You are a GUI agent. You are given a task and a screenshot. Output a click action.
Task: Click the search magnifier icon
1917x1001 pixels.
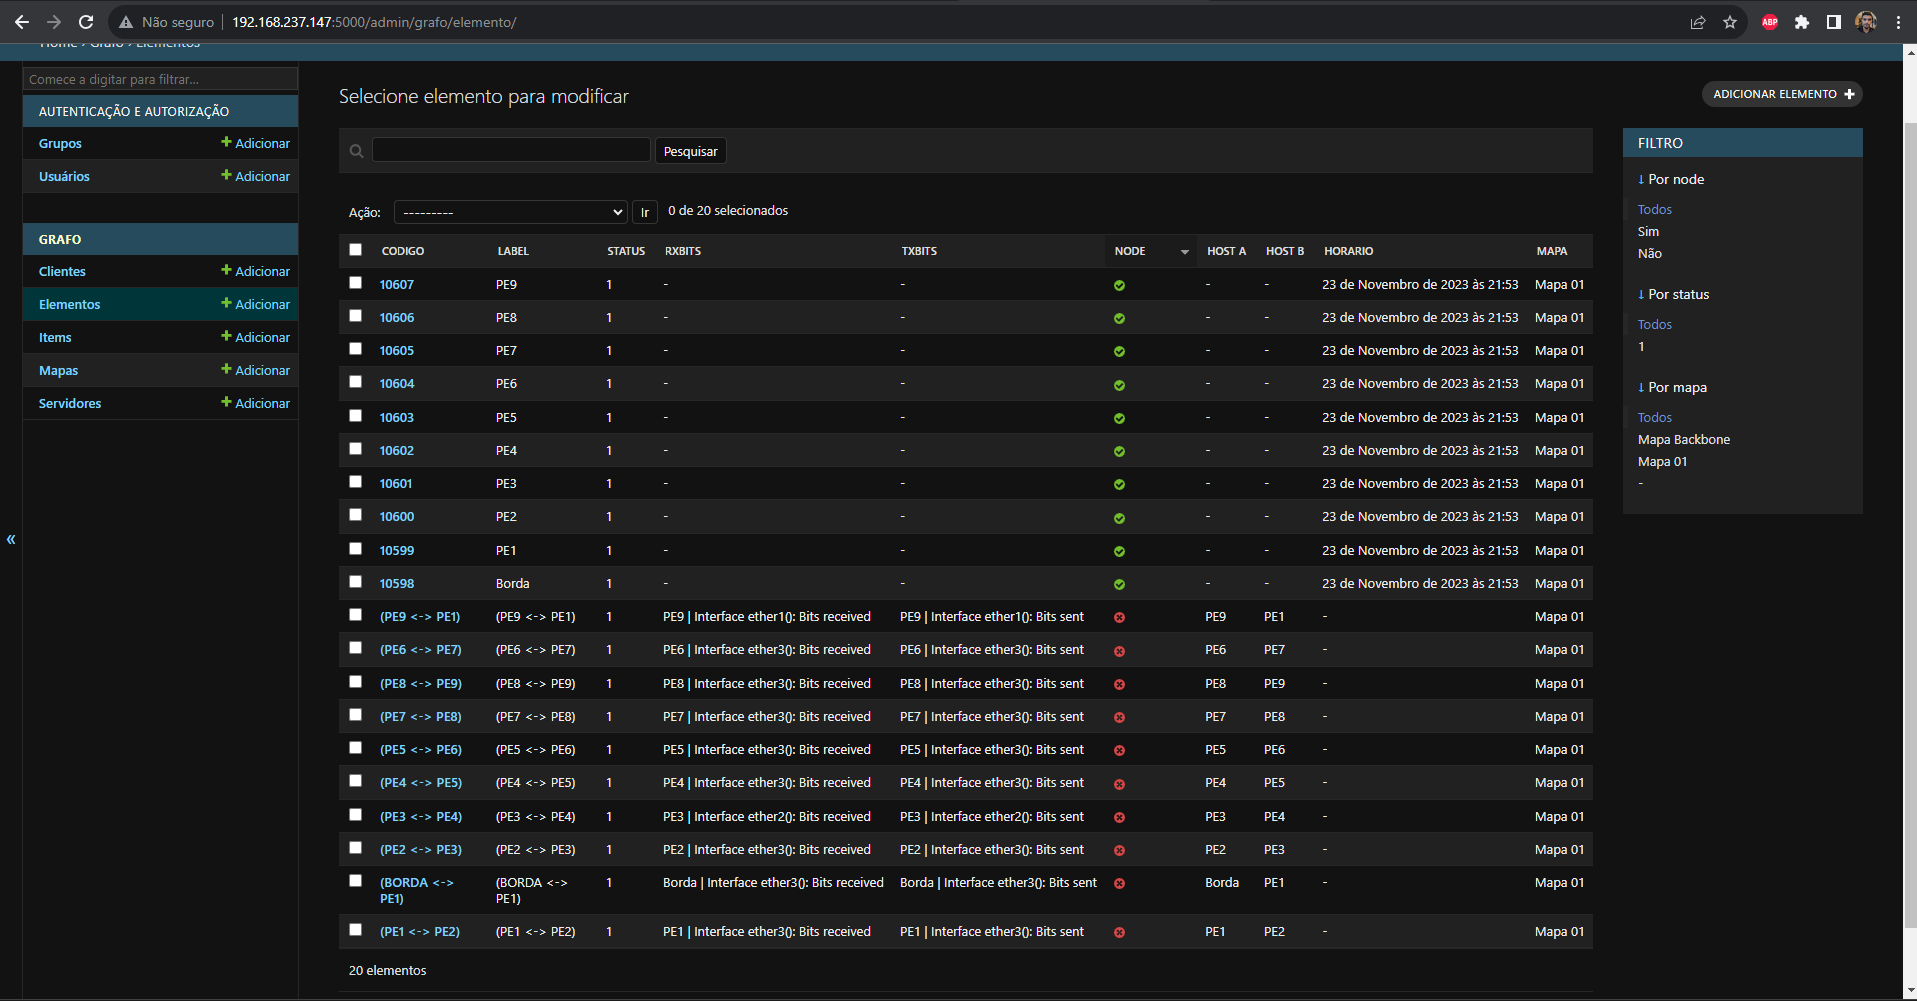pyautogui.click(x=356, y=151)
